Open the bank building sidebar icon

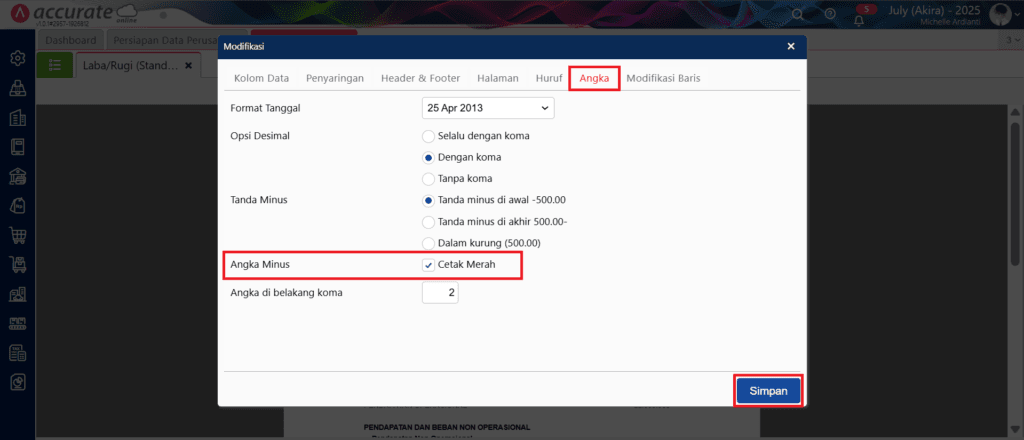(x=17, y=177)
